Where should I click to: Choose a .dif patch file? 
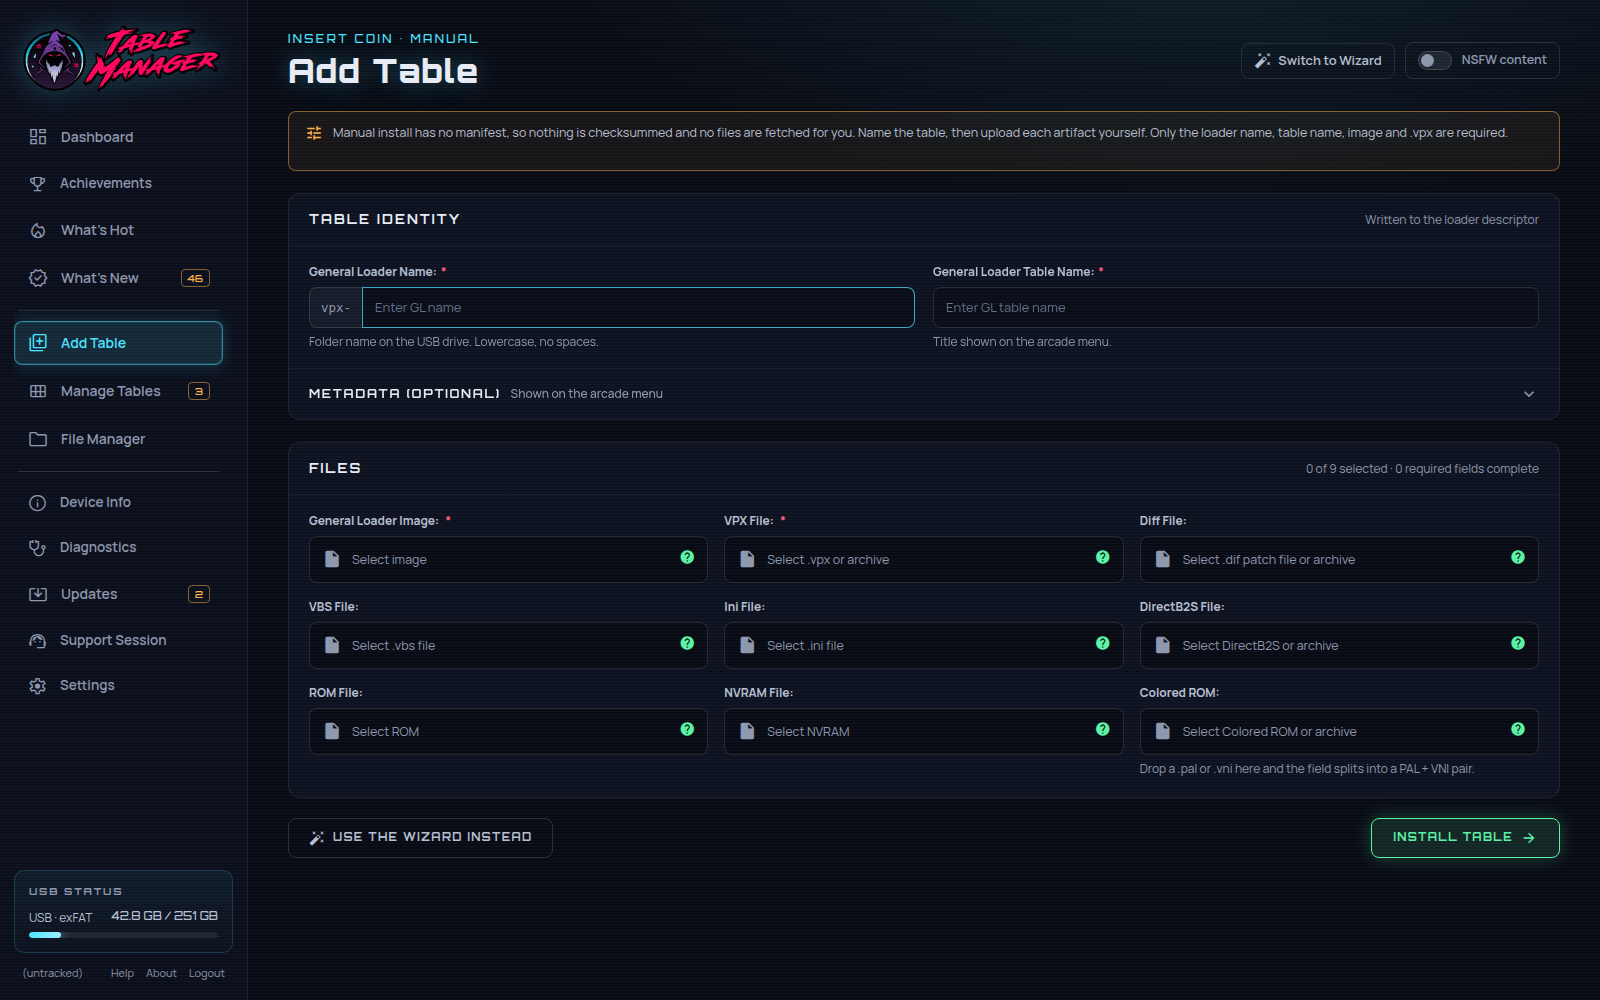pyautogui.click(x=1339, y=560)
